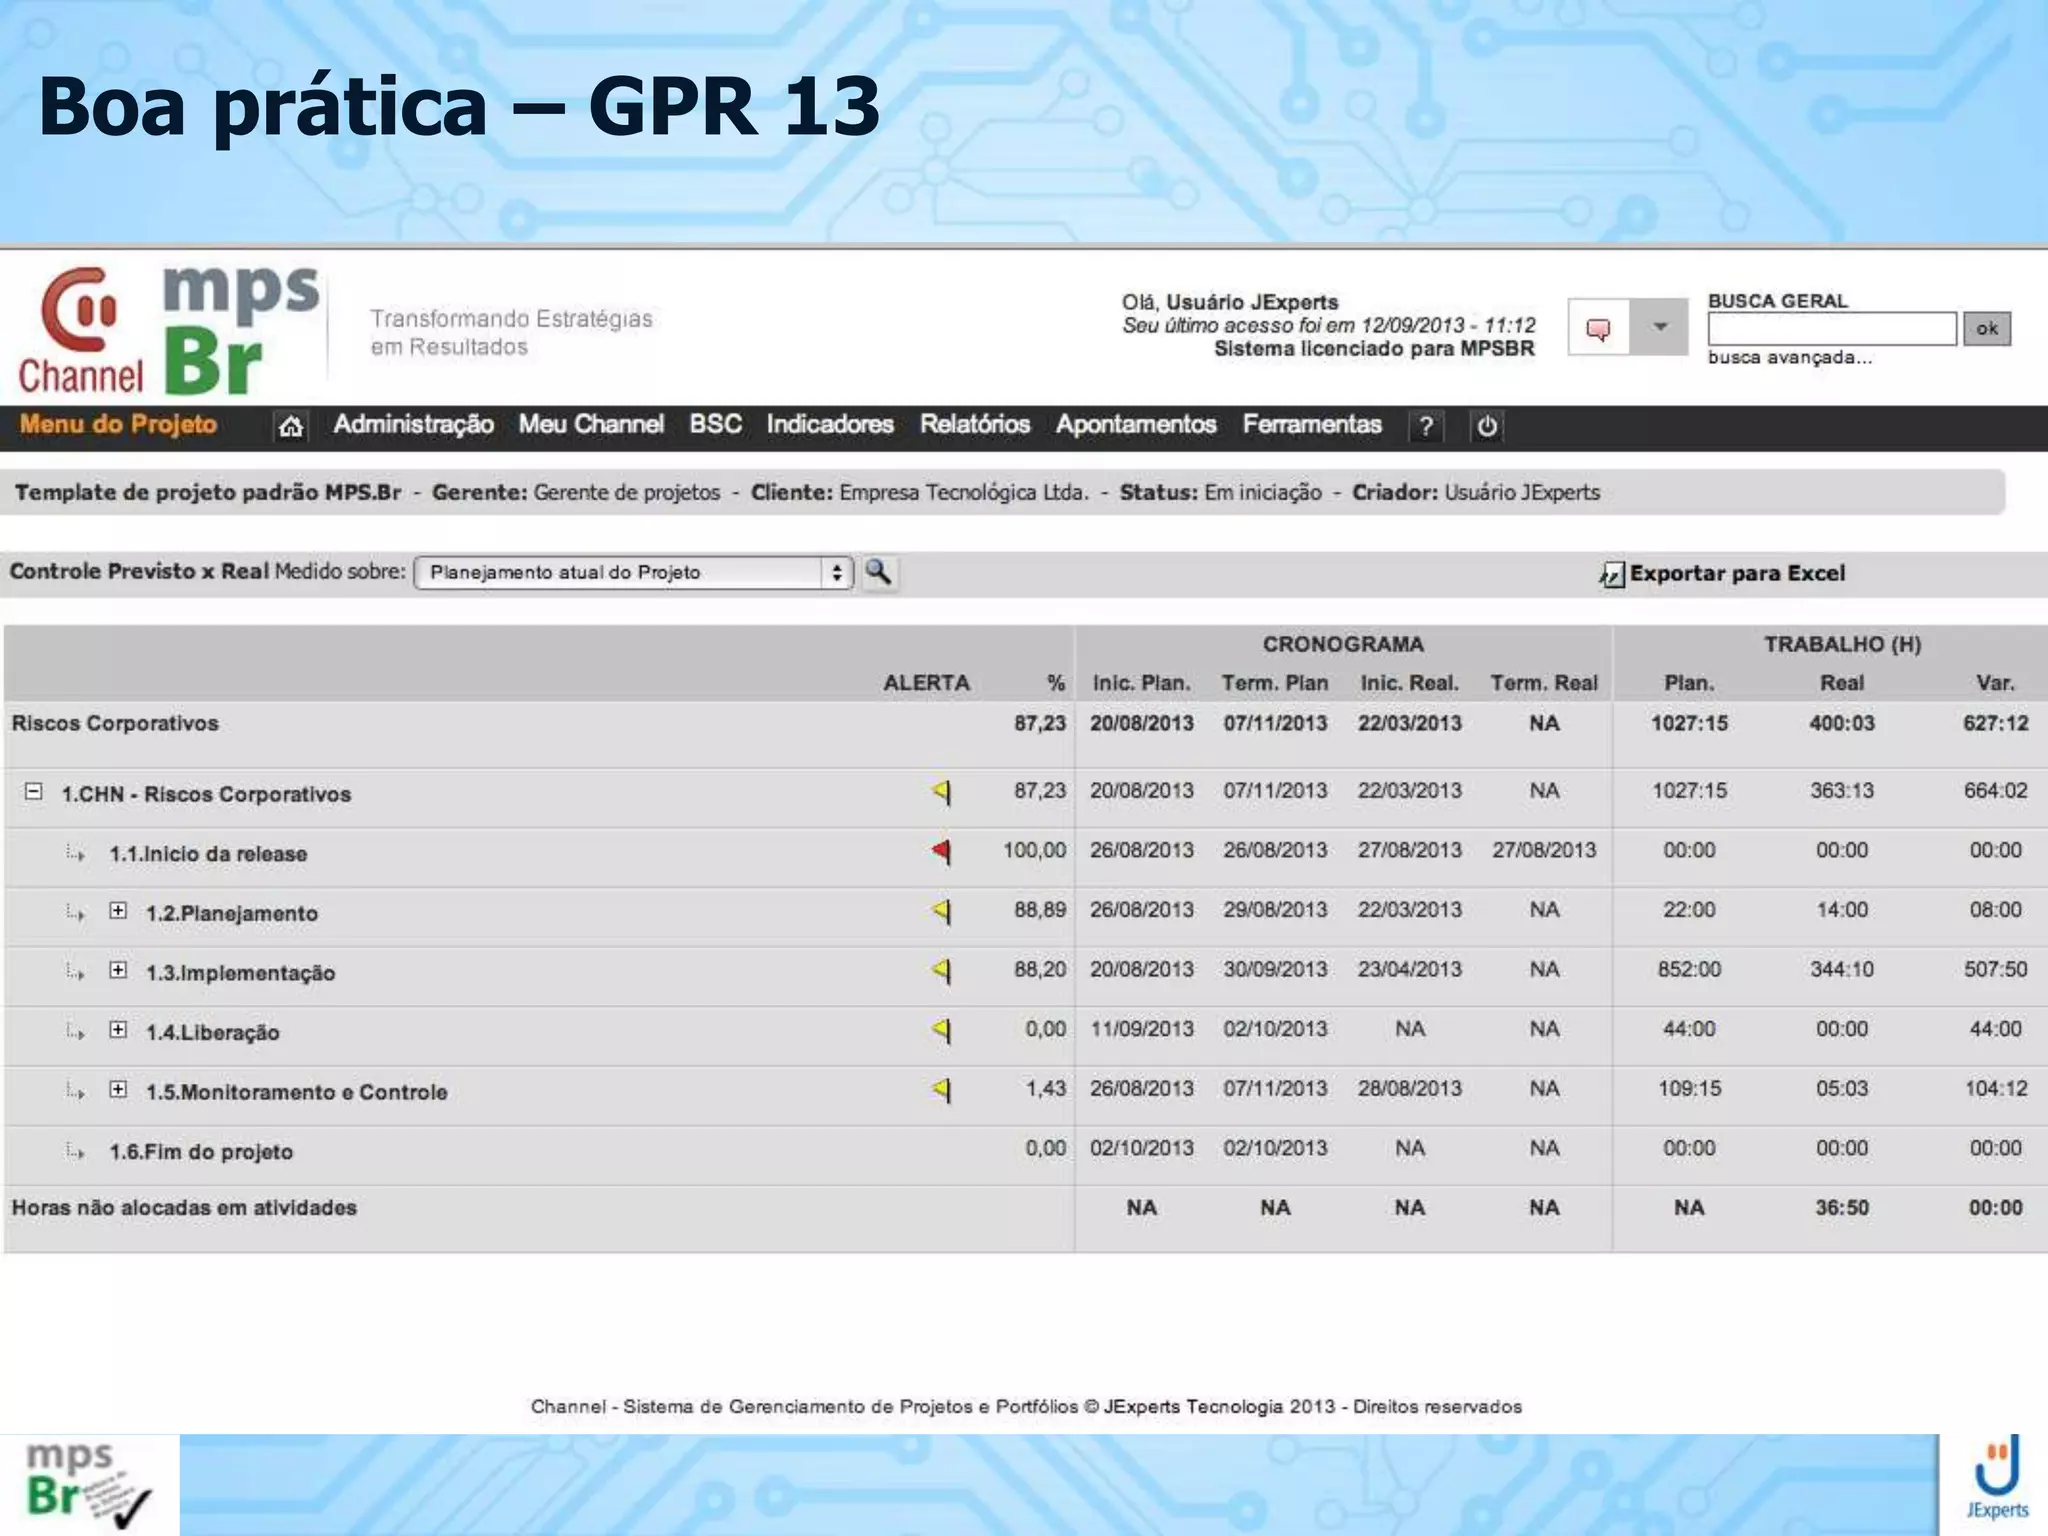Image resolution: width=2048 pixels, height=1536 pixels.
Task: Expand the 1.4.Liberação node
Action: (118, 1030)
